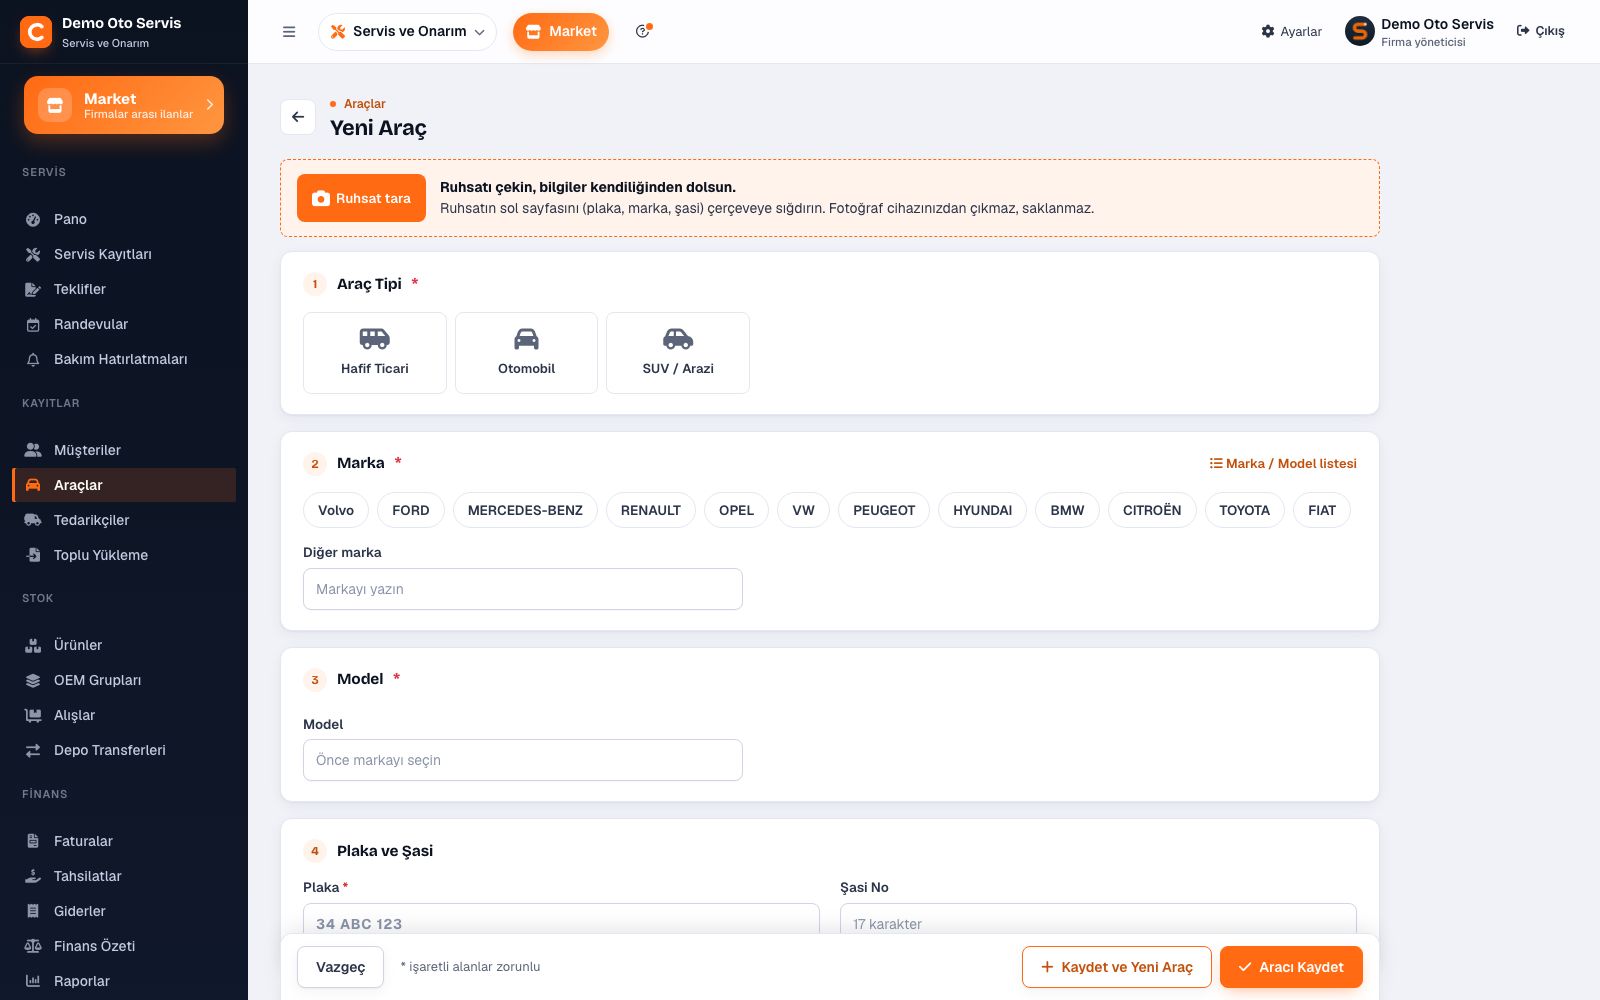The image size is (1600, 1000).
Task: Go back with the arrow button
Action: tap(298, 117)
